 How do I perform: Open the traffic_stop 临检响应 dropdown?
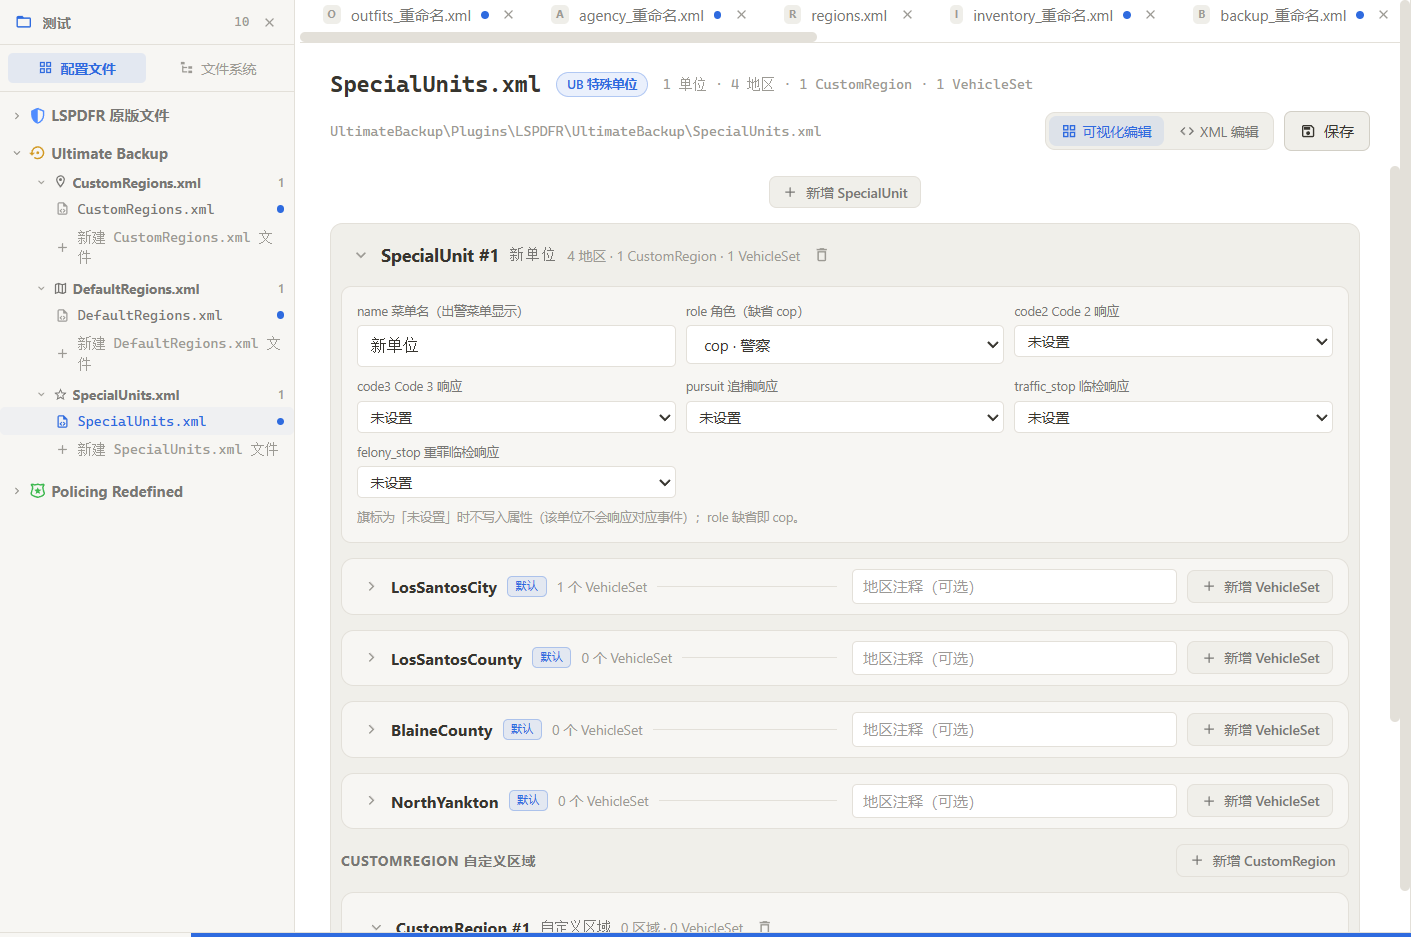1173,417
